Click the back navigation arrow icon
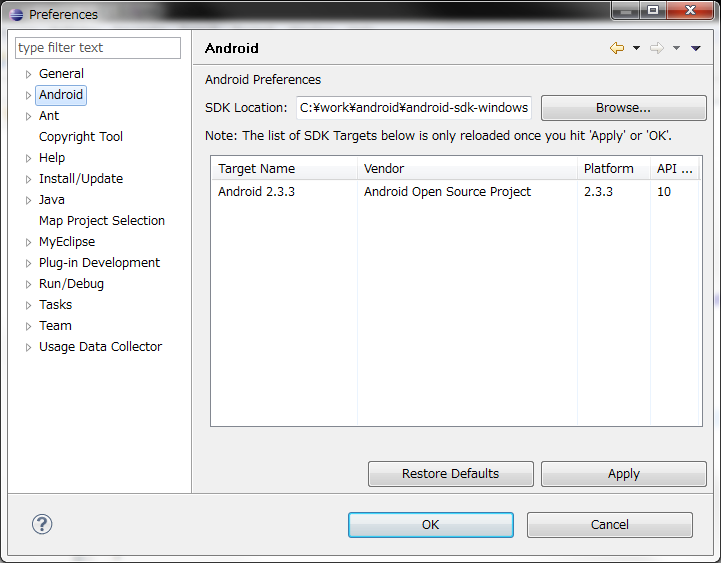This screenshot has height=563, width=721. point(617,48)
